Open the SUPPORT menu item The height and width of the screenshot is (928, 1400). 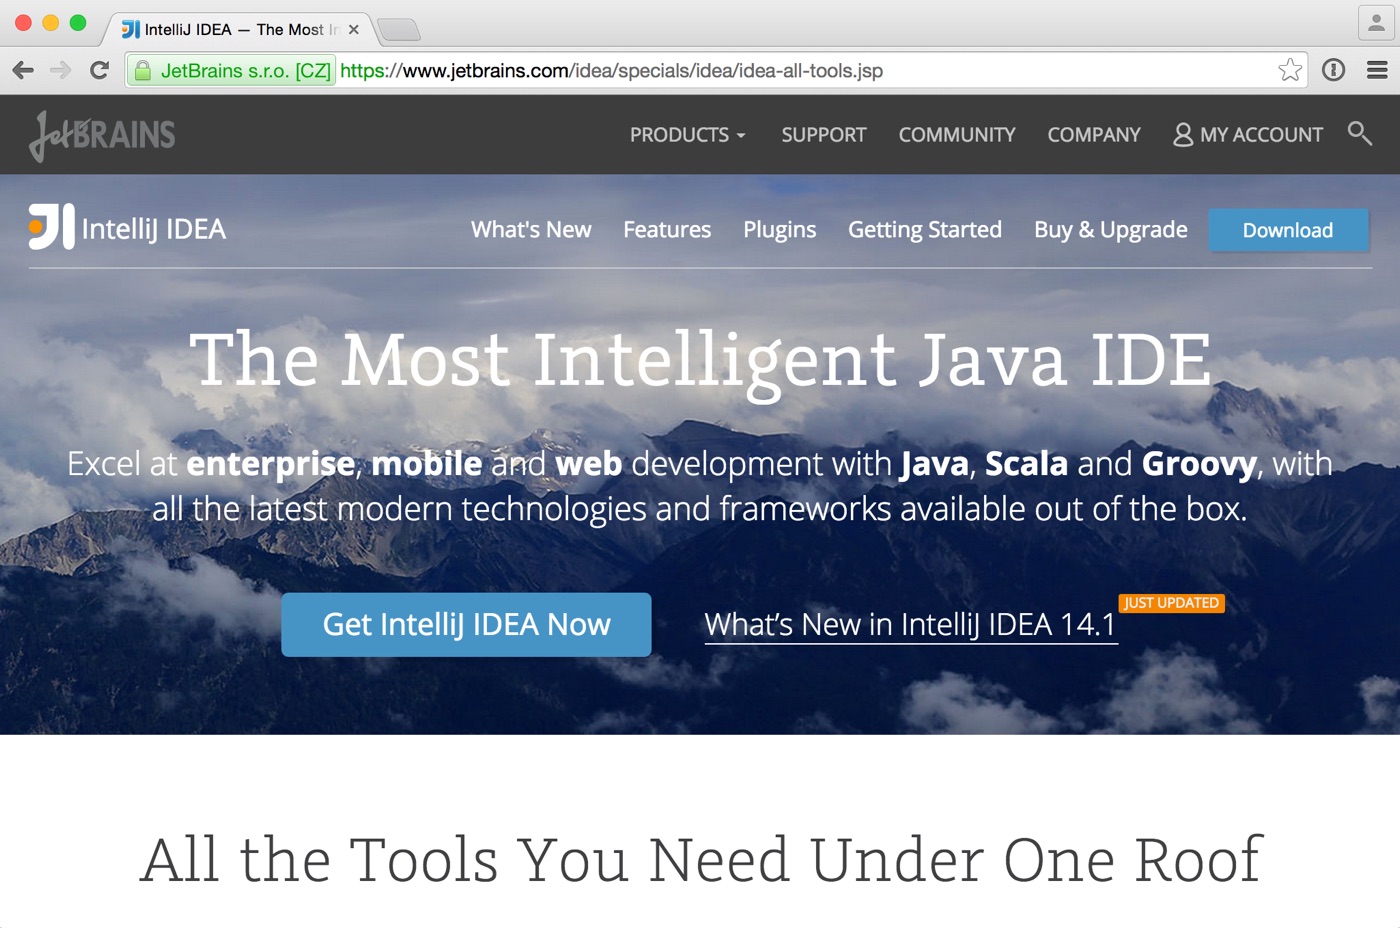pyautogui.click(x=824, y=135)
